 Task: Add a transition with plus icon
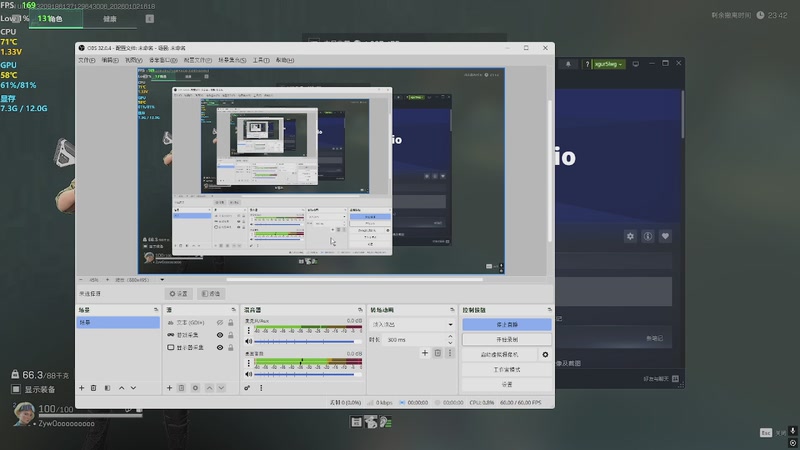coord(424,353)
